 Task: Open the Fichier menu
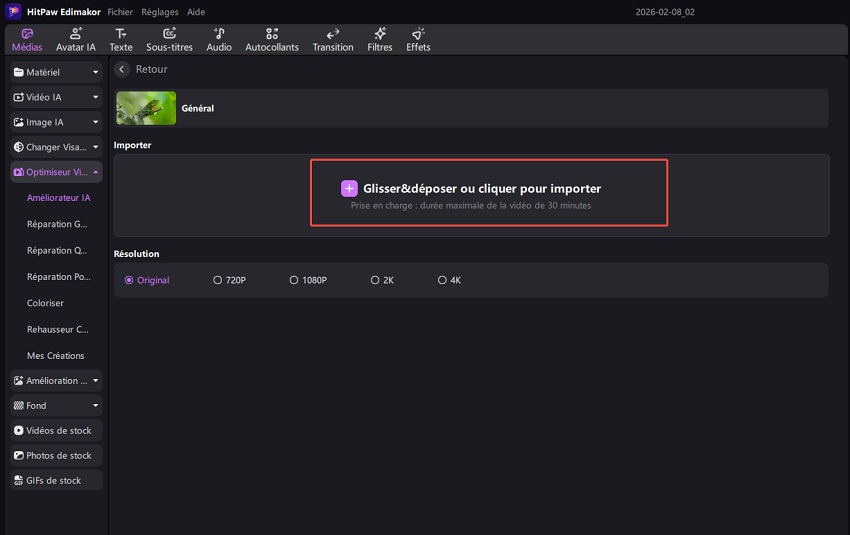click(120, 12)
